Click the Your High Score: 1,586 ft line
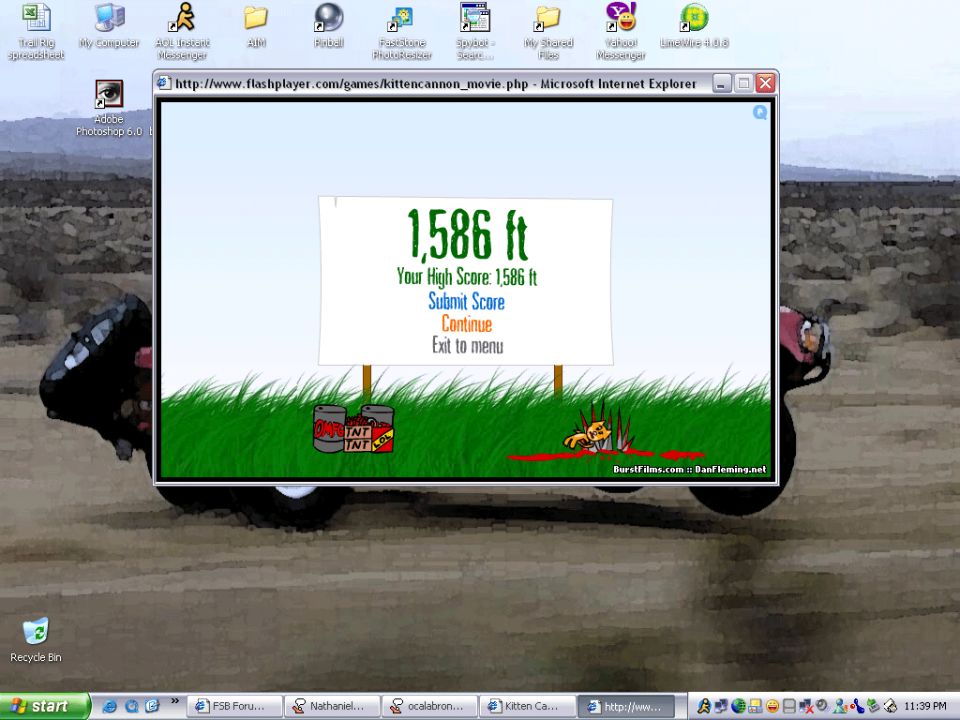The width and height of the screenshot is (960, 720). [467, 277]
